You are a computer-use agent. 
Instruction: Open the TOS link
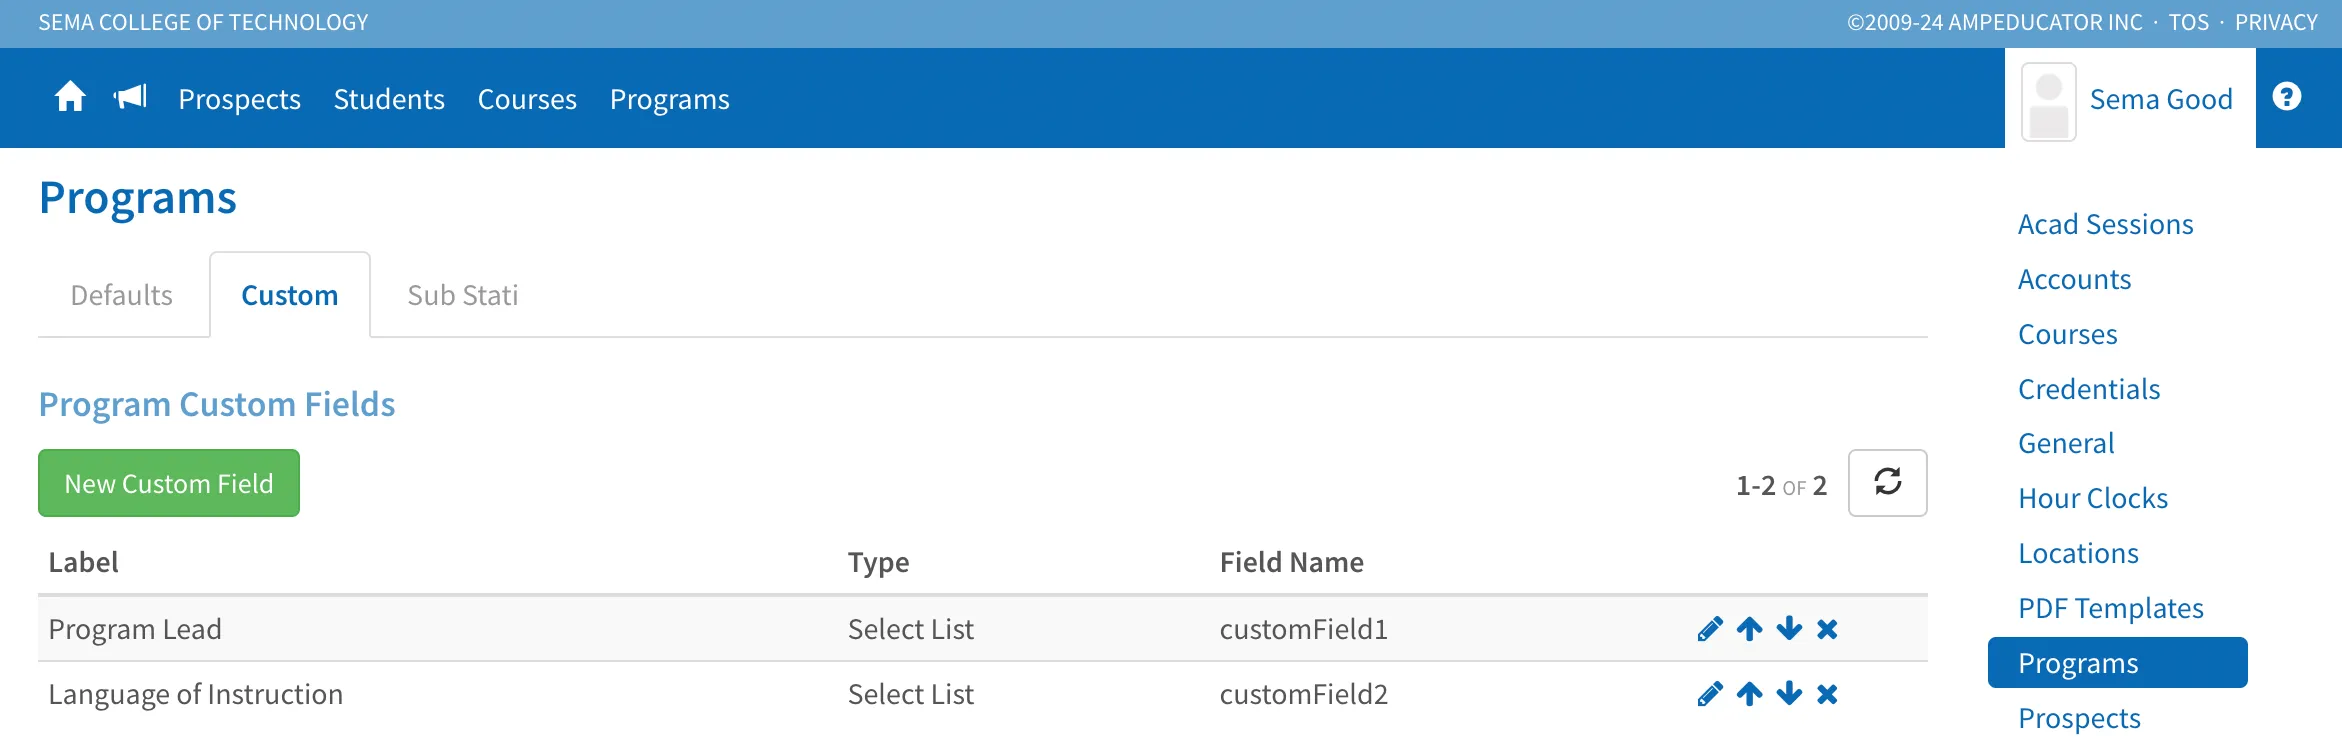pyautogui.click(x=2189, y=22)
